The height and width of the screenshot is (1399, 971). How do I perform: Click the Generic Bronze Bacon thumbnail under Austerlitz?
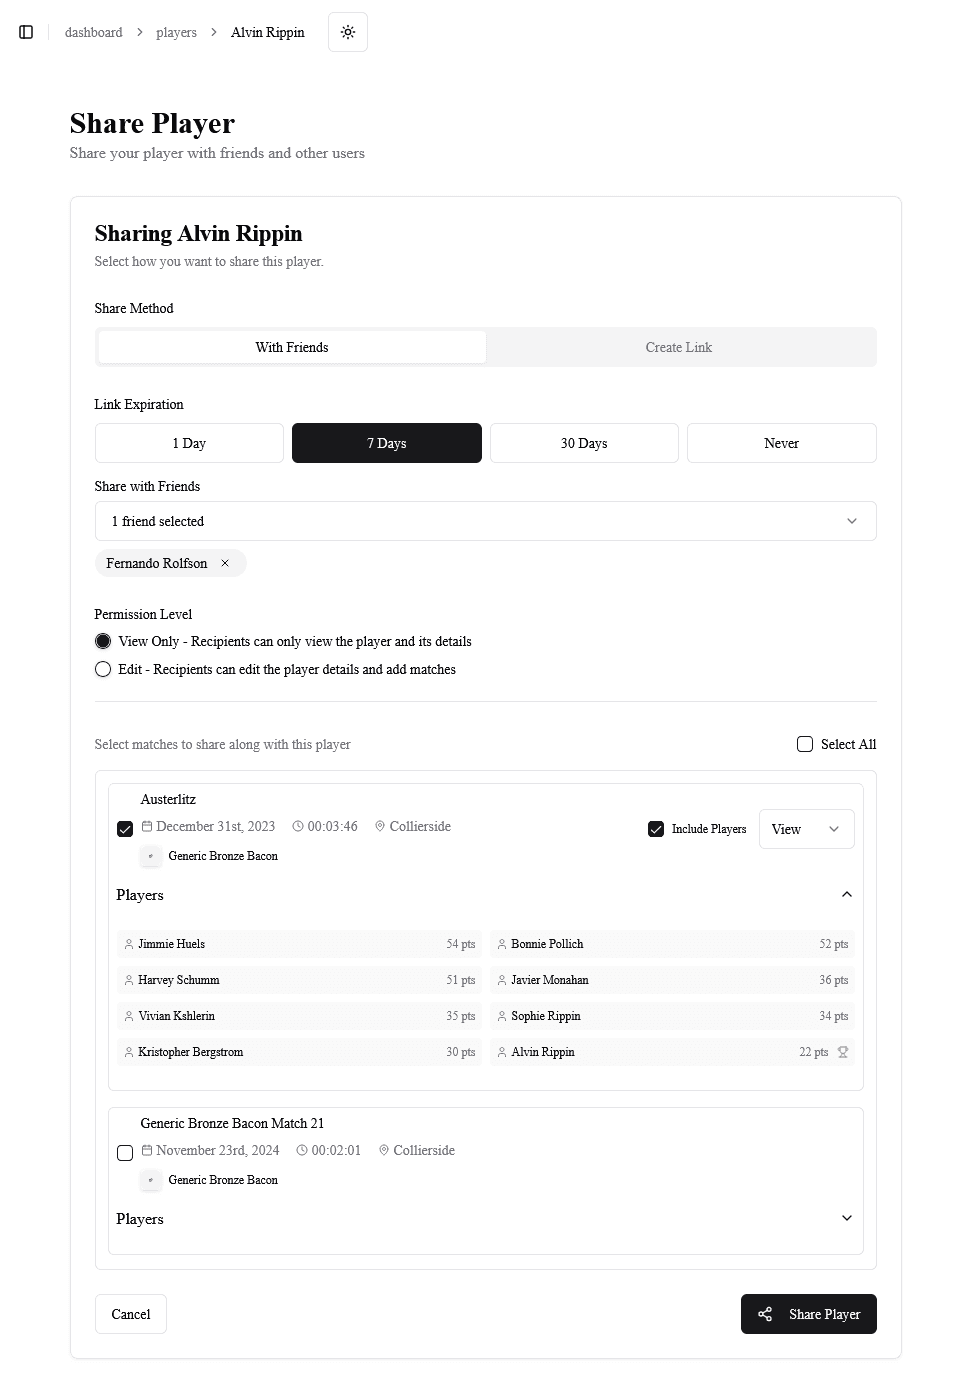coord(151,856)
